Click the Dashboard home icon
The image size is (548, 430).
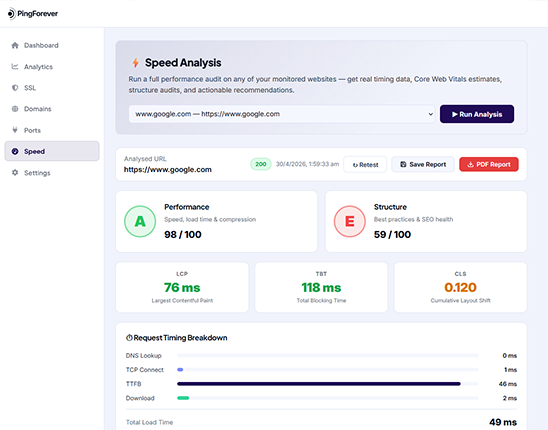click(x=15, y=45)
